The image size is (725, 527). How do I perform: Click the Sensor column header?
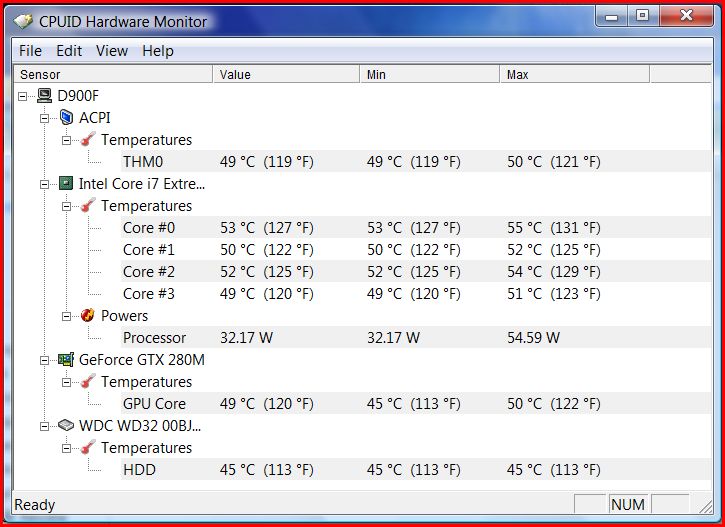pyautogui.click(x=114, y=74)
